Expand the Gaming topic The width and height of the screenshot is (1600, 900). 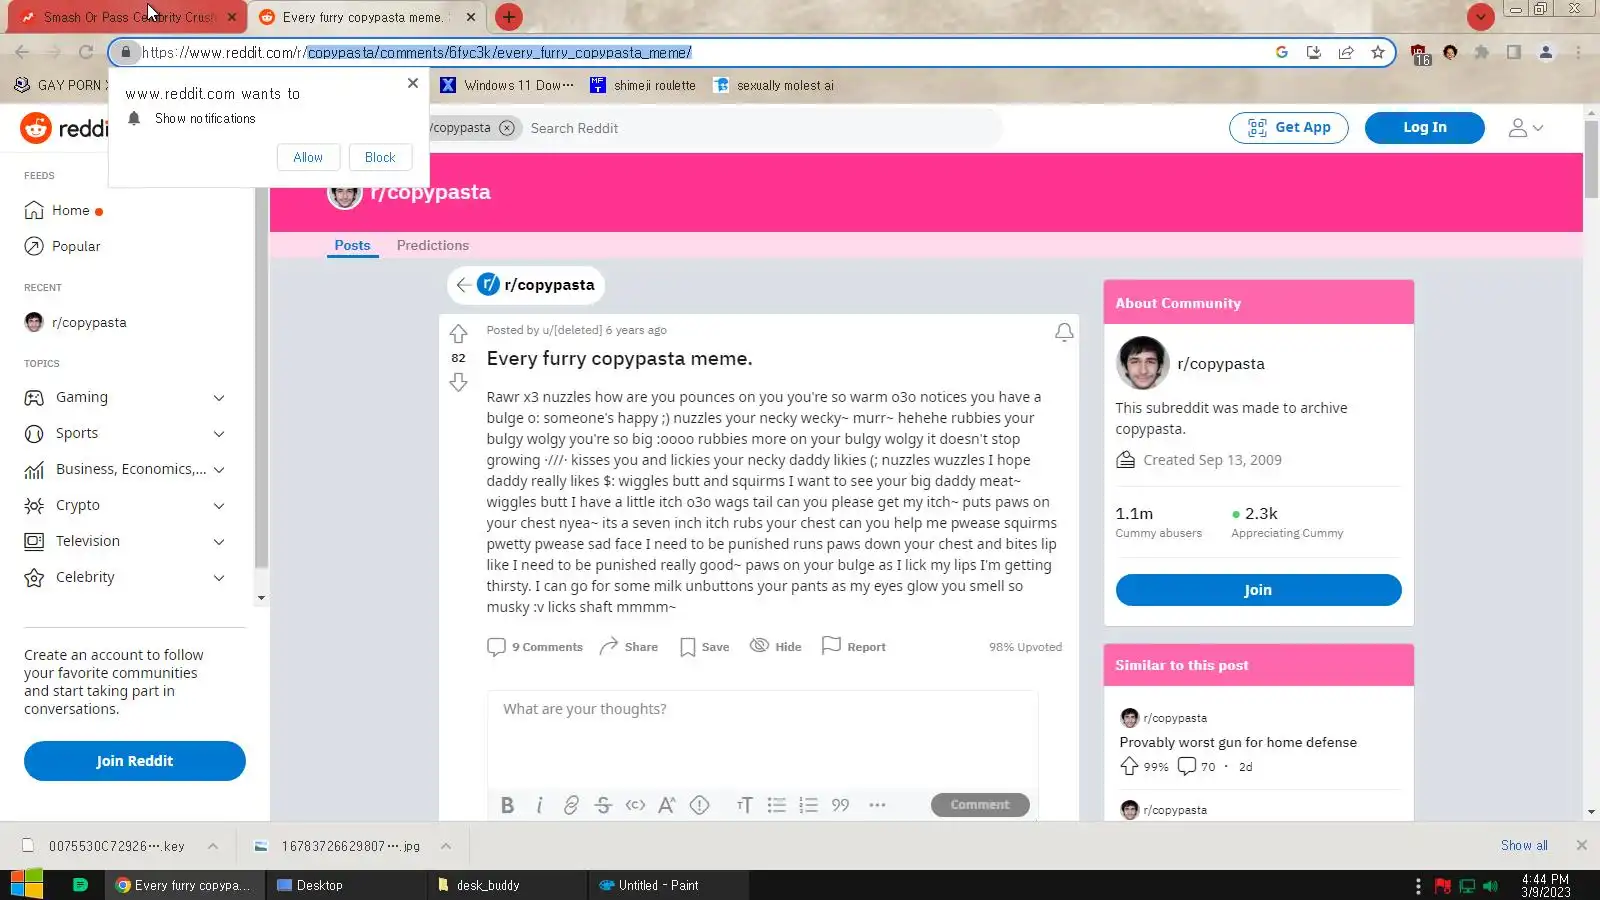219,398
